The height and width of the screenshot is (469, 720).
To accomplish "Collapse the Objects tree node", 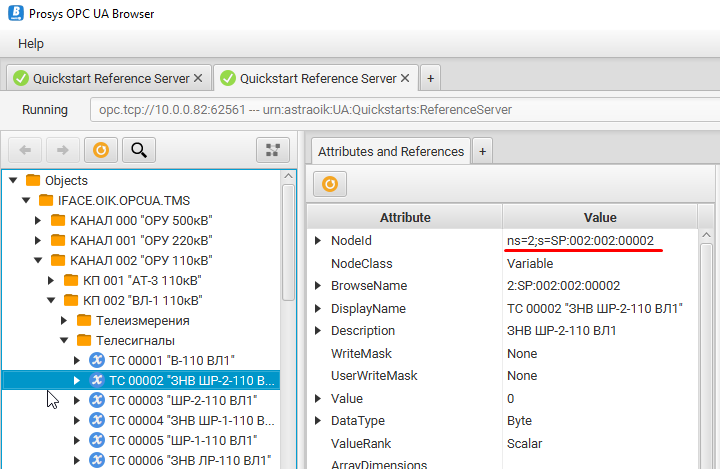I will (13, 181).
